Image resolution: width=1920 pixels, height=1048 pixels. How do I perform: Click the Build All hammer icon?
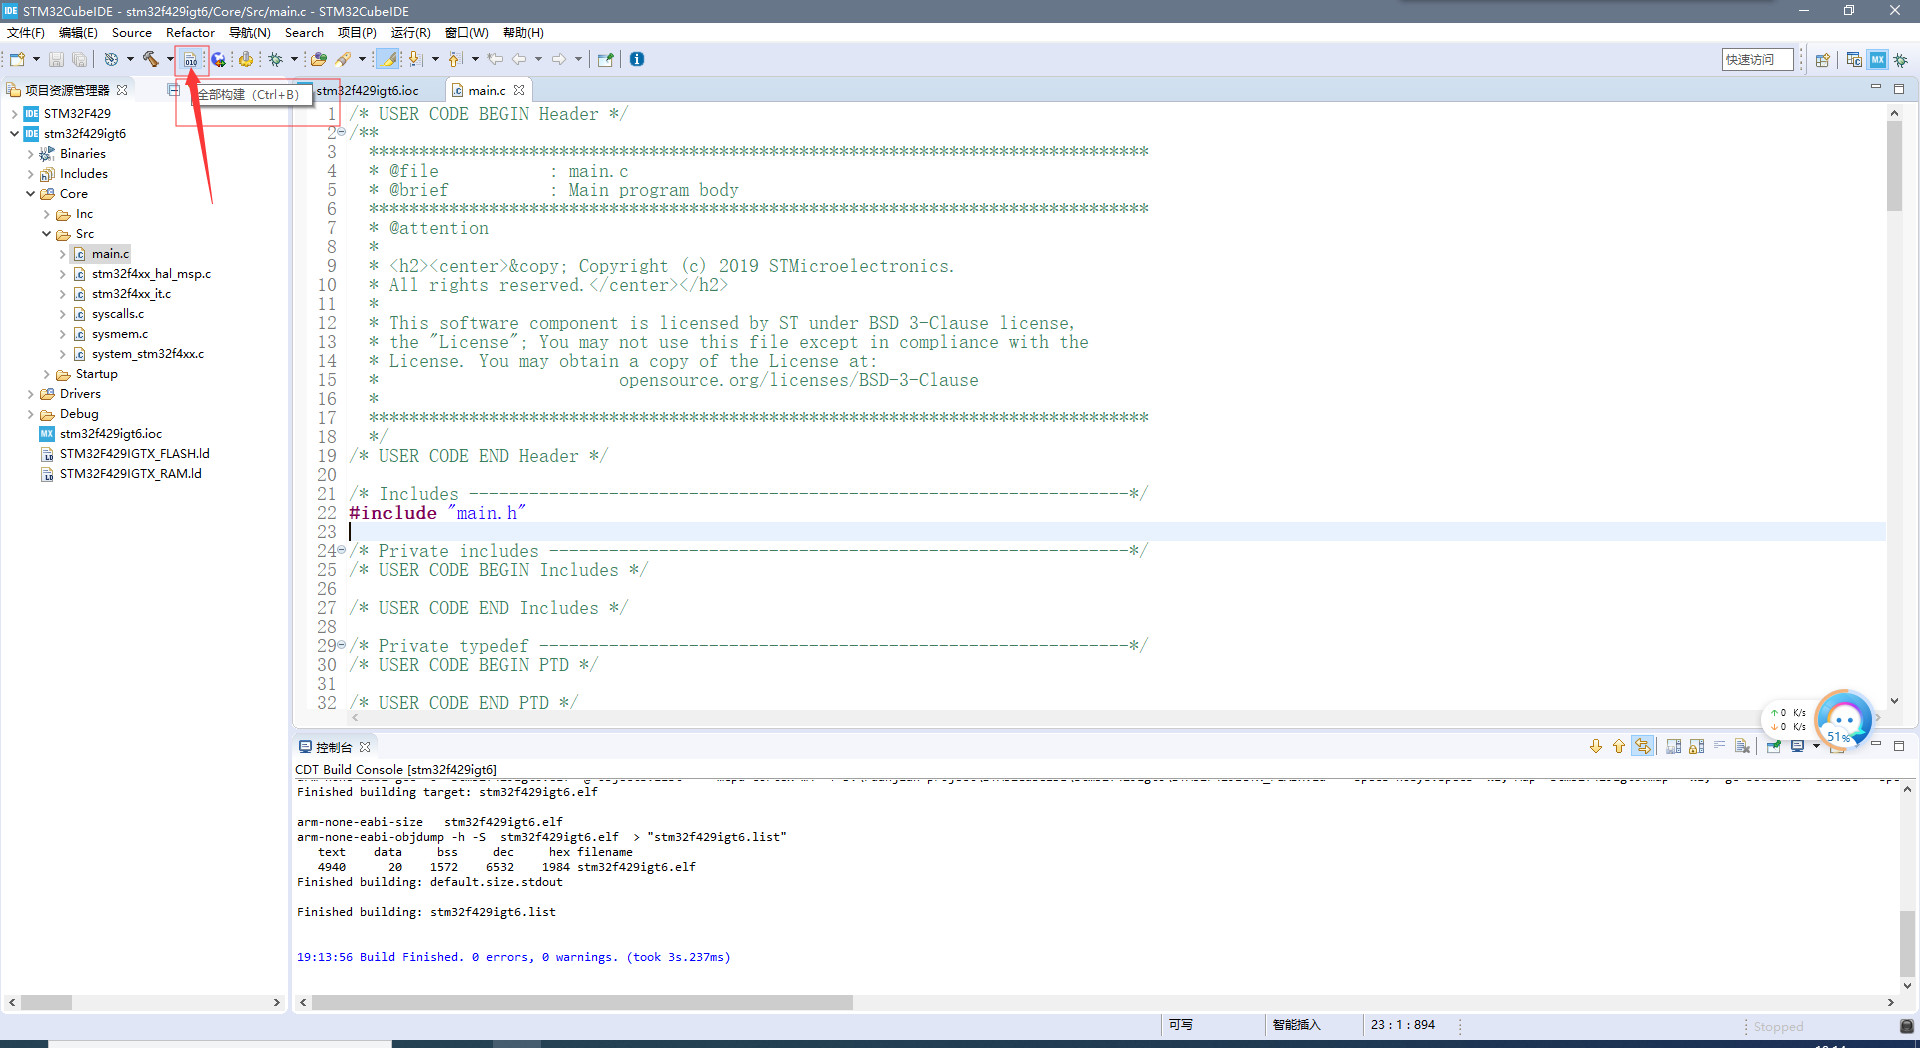(x=150, y=59)
